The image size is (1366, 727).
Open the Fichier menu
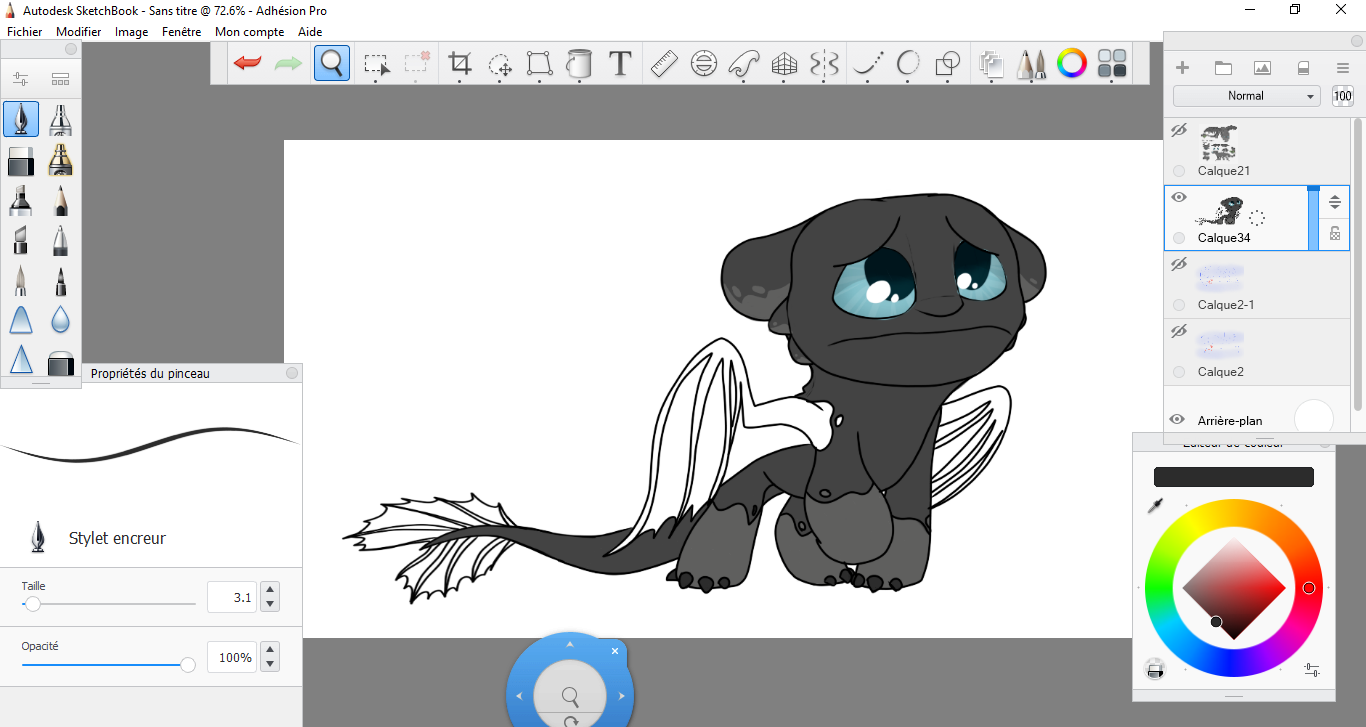[x=24, y=32]
